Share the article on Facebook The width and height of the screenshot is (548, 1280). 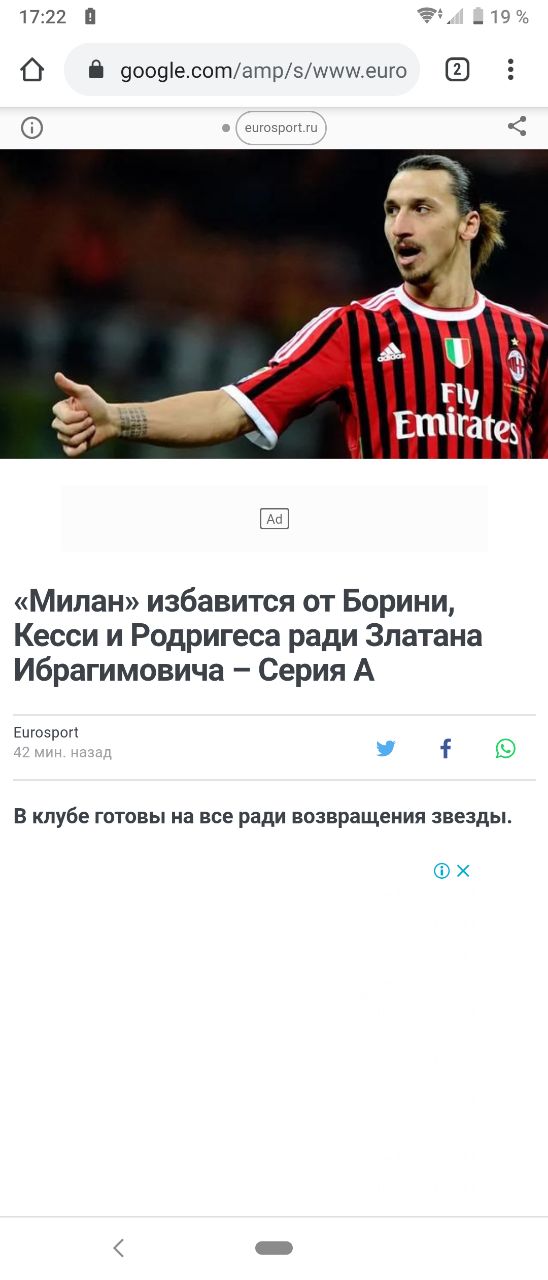446,748
